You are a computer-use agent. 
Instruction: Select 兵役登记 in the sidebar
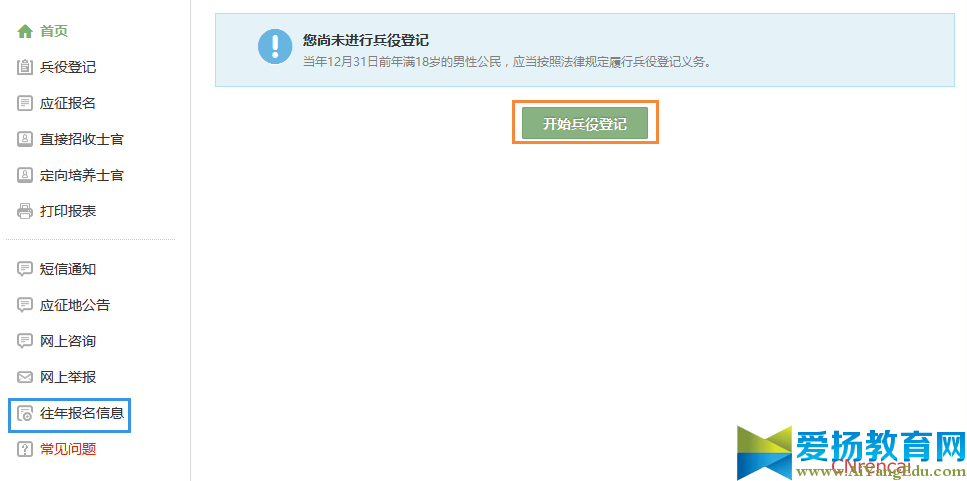coord(68,67)
